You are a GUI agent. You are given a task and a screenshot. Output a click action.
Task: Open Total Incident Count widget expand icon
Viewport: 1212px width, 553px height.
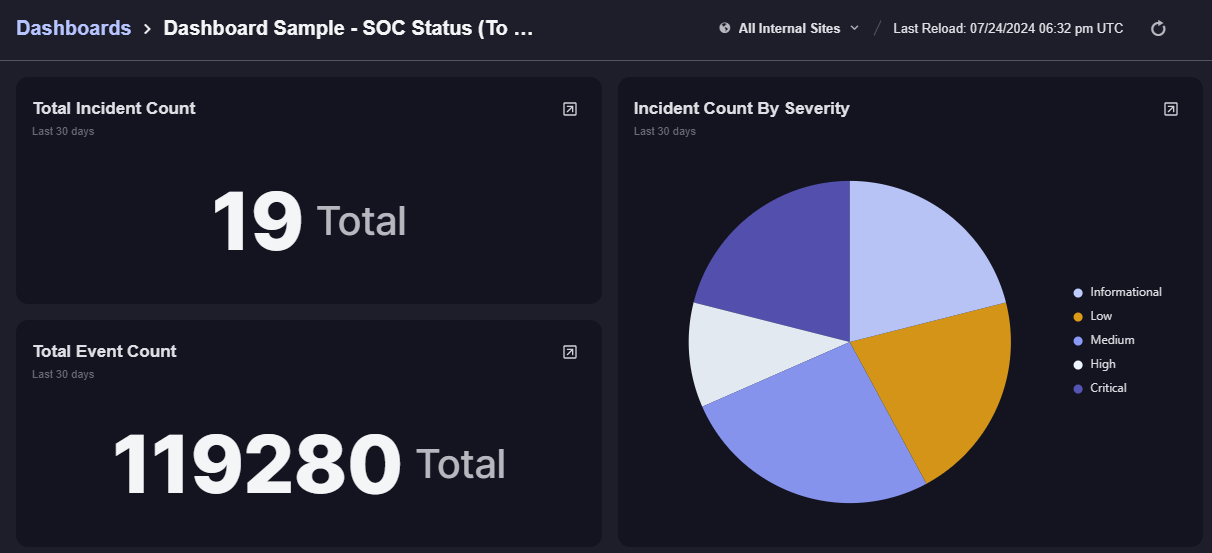[570, 109]
